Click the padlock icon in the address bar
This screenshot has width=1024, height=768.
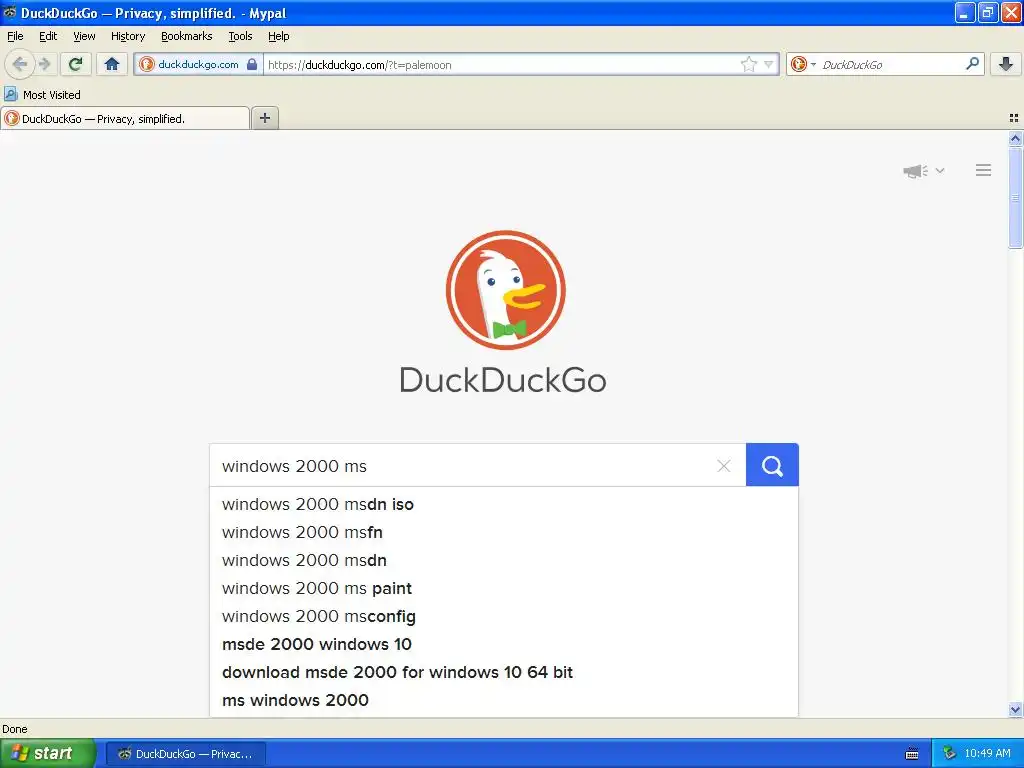pos(252,64)
